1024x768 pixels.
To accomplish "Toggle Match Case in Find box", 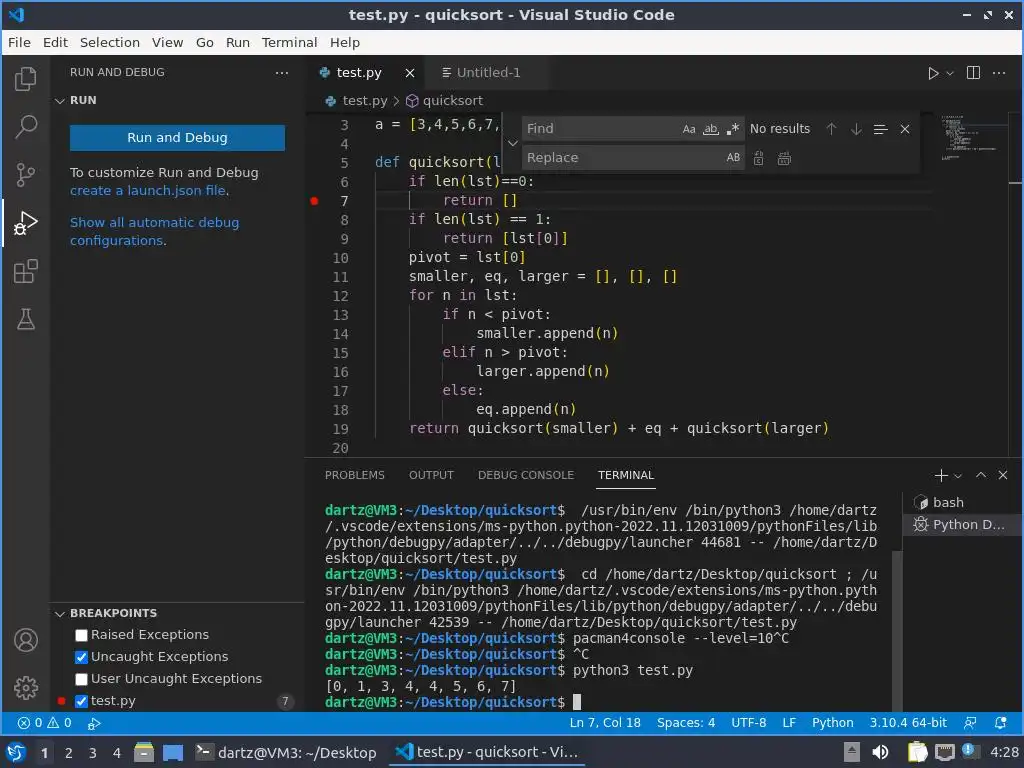I will point(689,129).
